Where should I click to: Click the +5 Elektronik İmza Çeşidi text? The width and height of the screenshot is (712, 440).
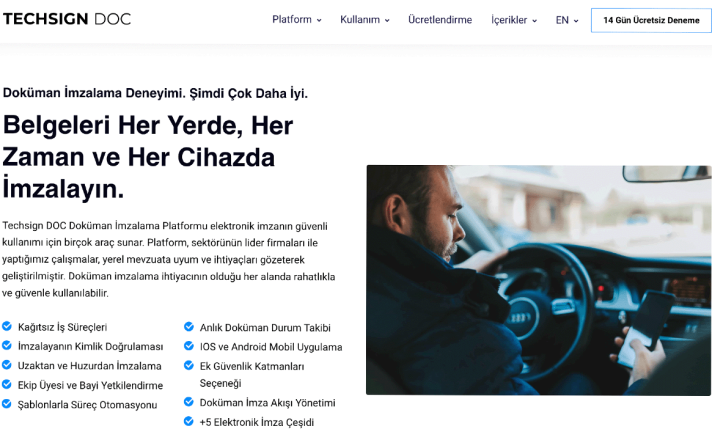click(257, 422)
